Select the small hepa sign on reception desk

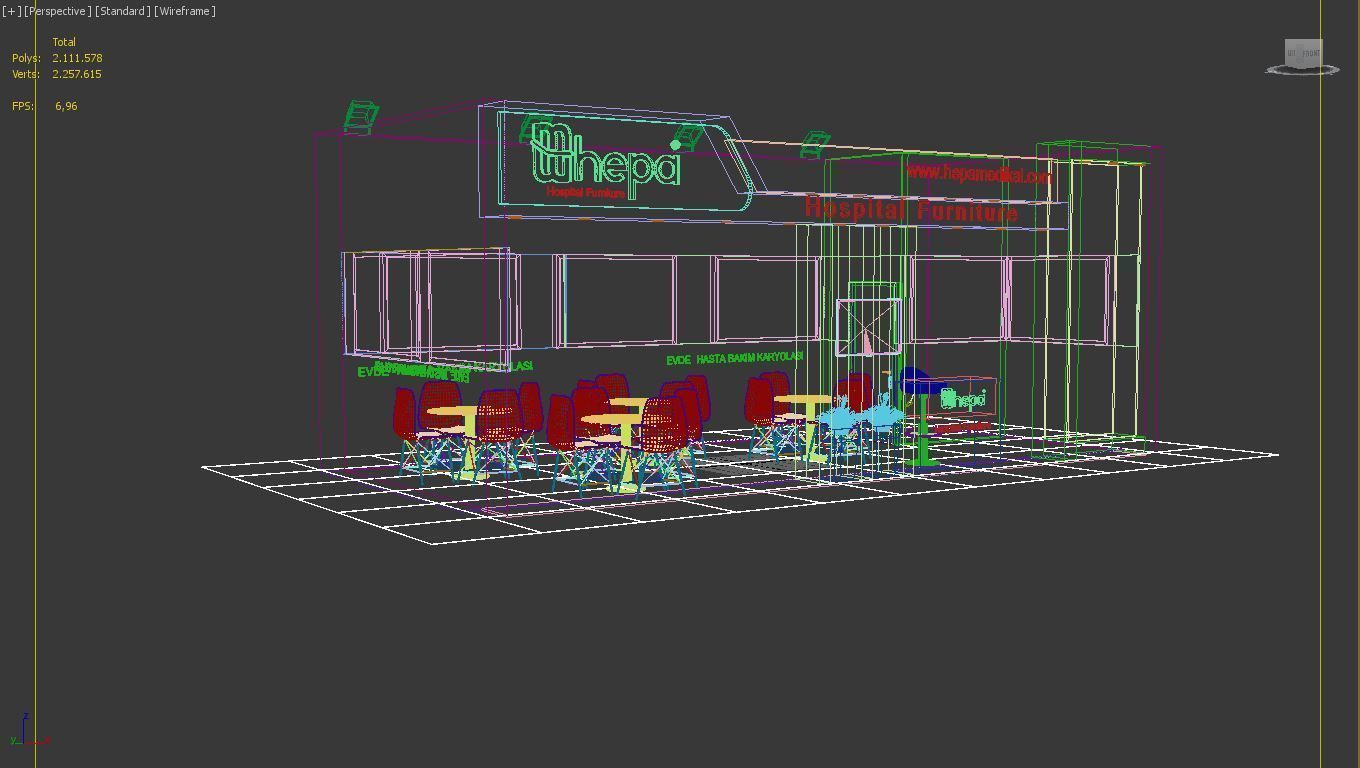click(963, 399)
